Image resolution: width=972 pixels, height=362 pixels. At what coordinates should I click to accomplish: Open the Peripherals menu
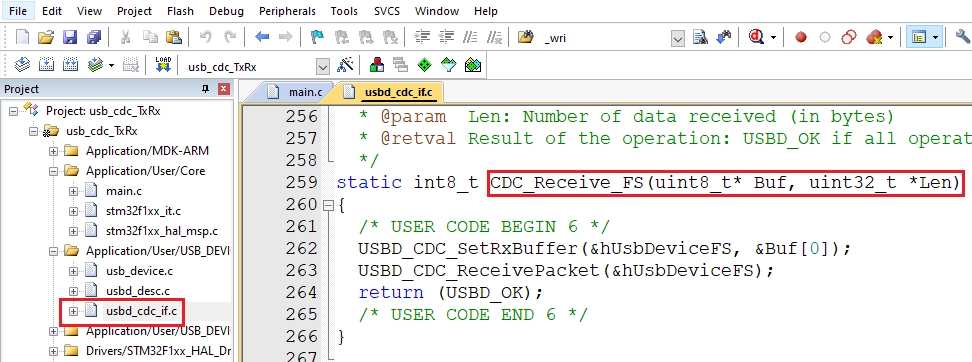tap(287, 11)
